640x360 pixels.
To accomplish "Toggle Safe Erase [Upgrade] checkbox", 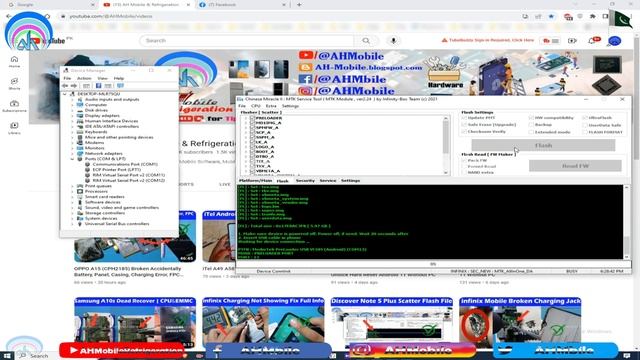I will click(x=464, y=124).
